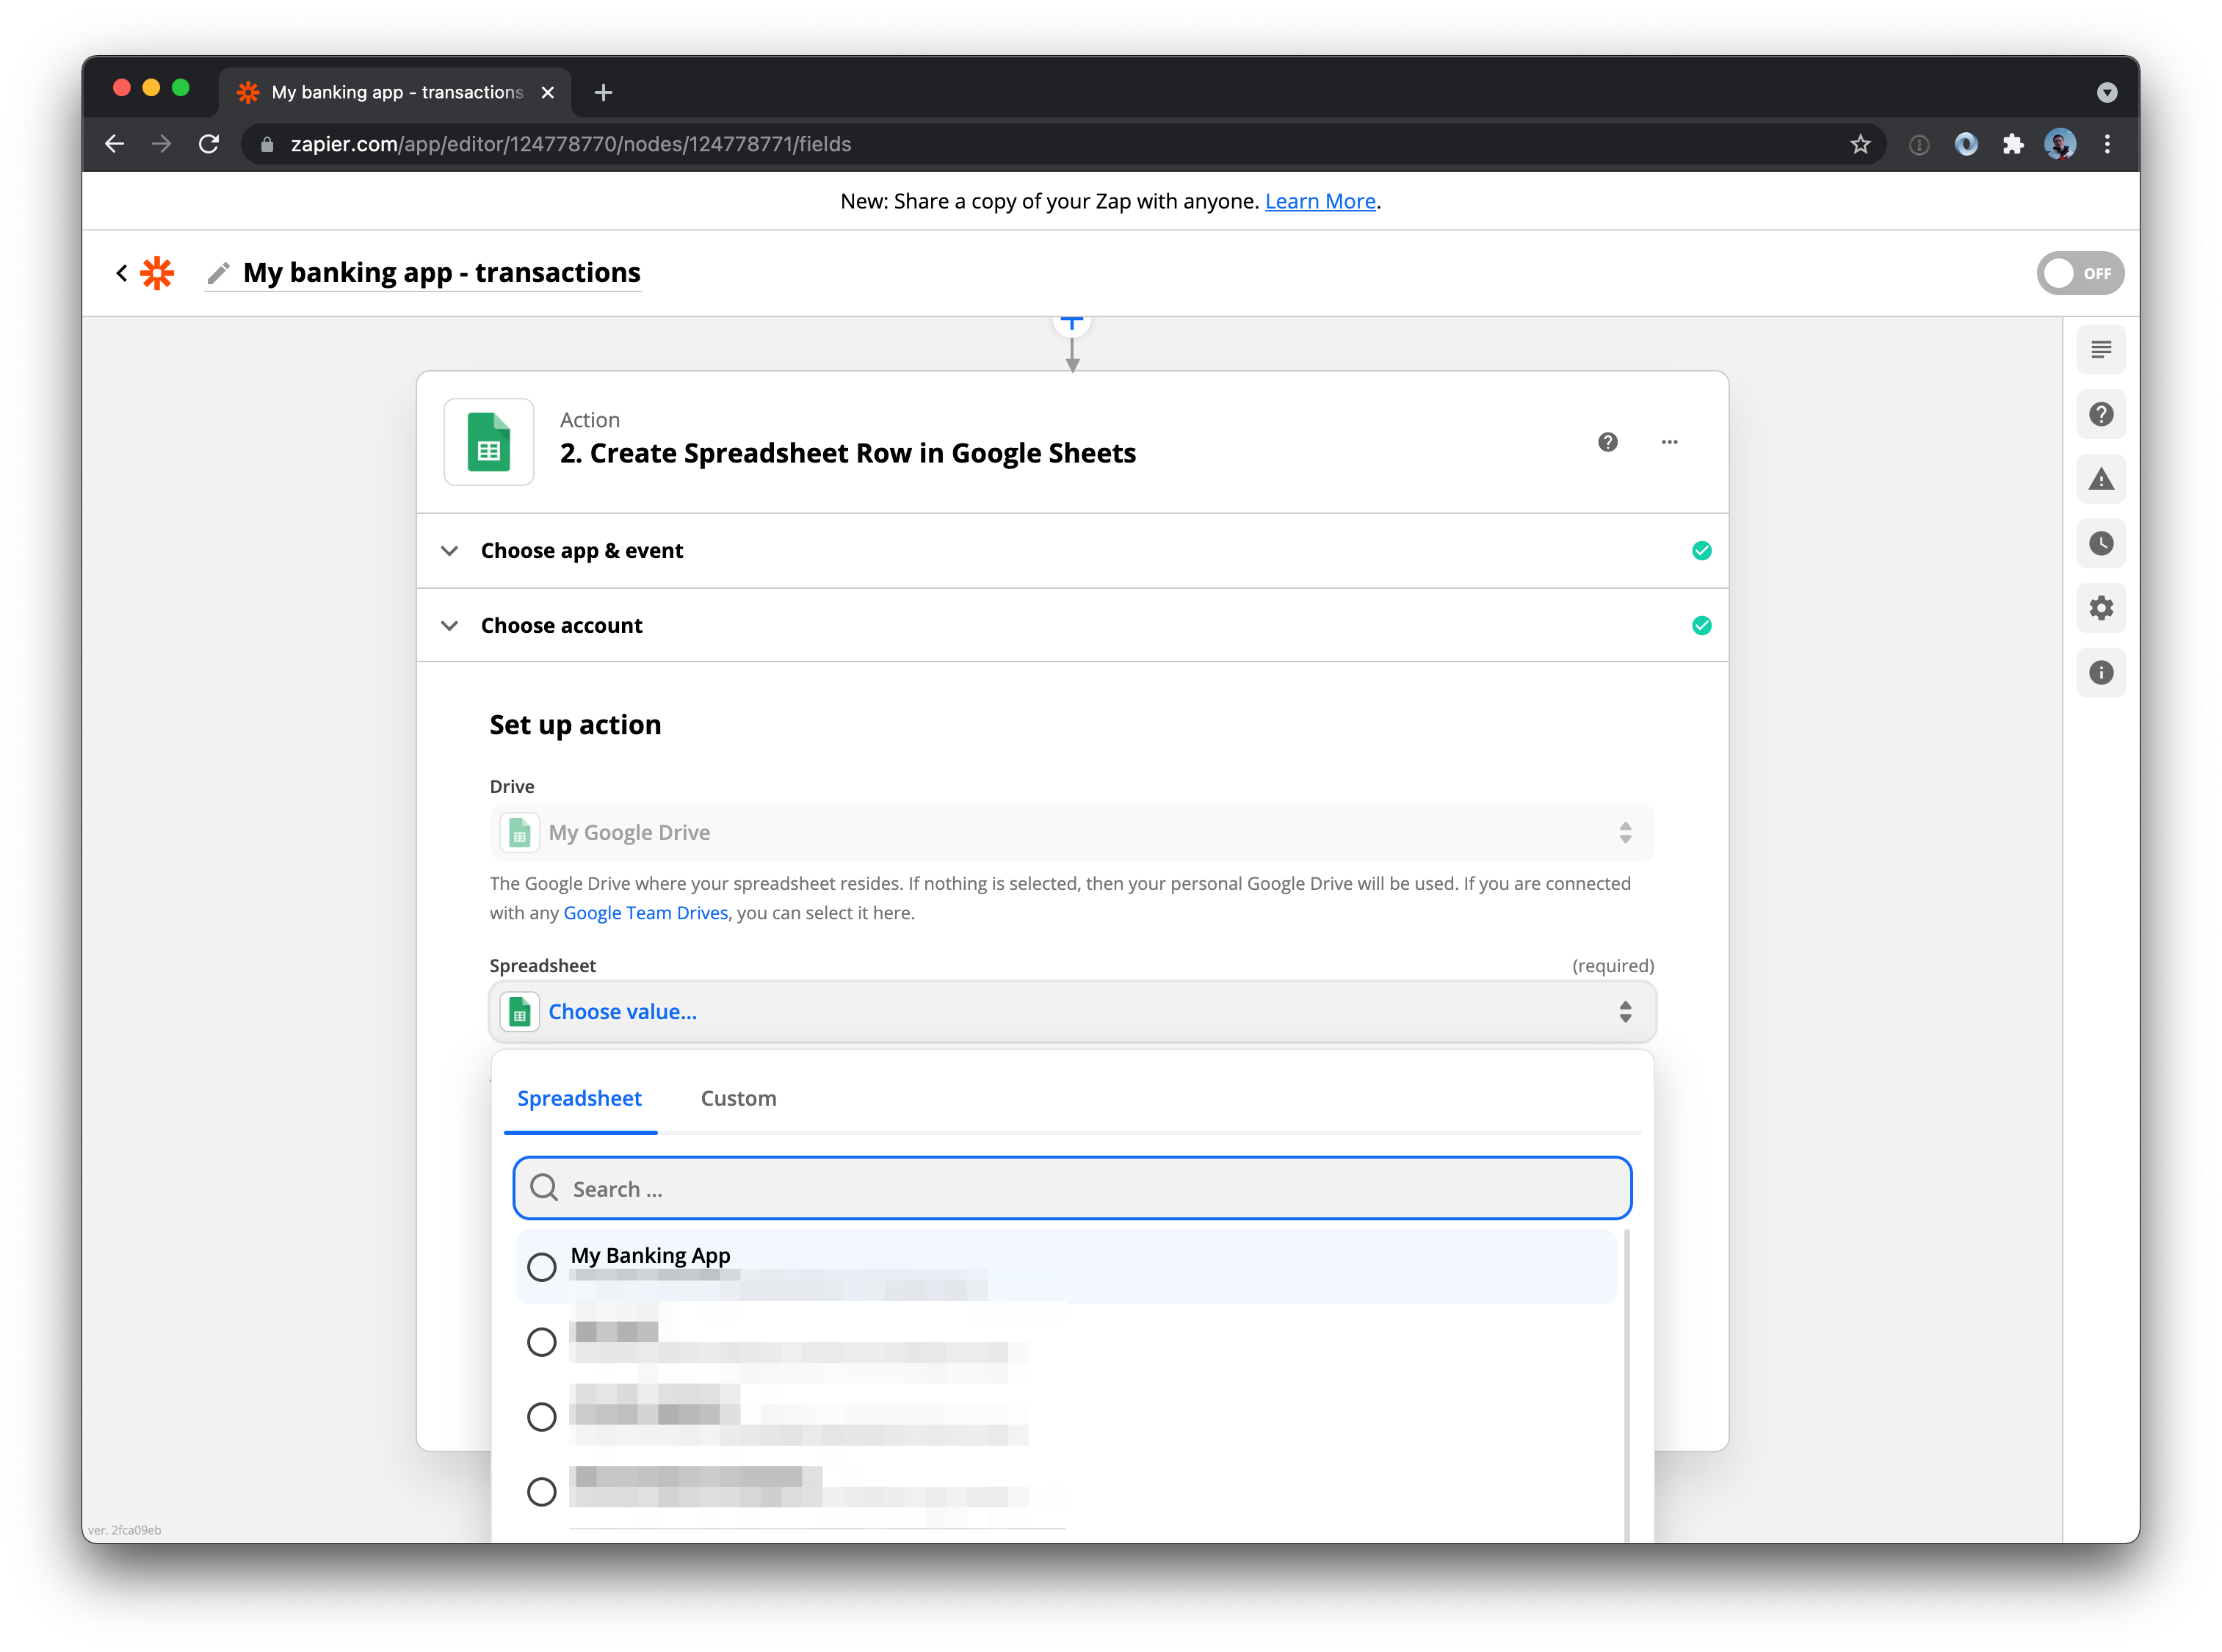
Task: Open the Spreadsheet Choose value dropdown
Action: click(1072, 1012)
